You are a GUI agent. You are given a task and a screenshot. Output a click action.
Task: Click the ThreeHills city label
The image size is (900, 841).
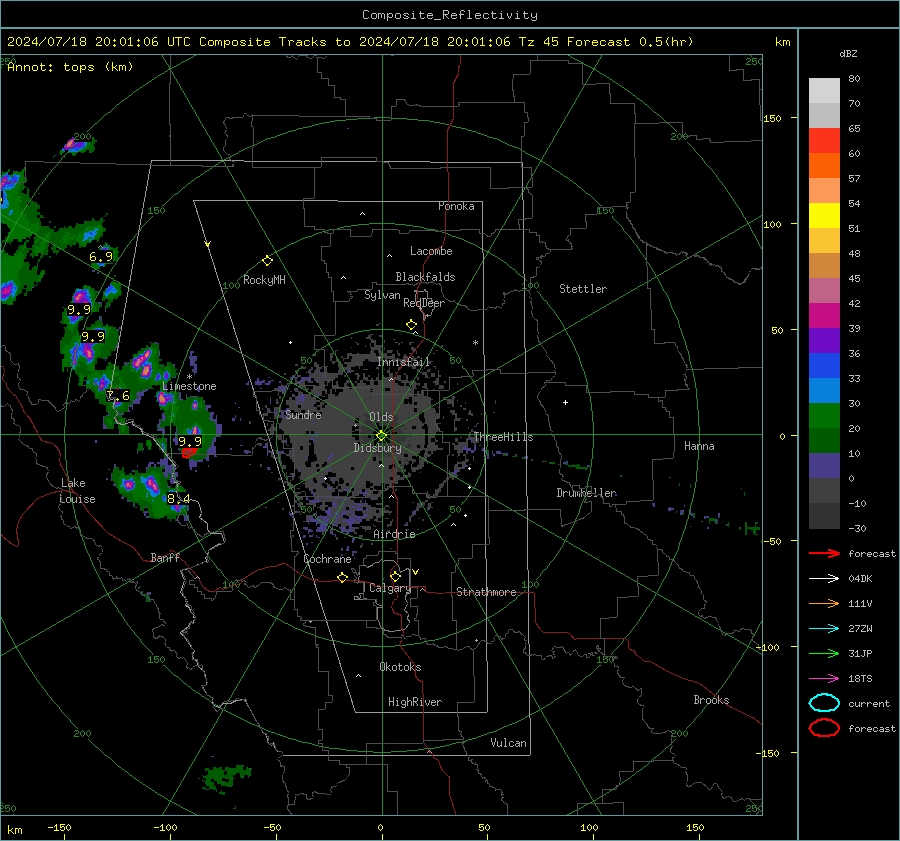click(x=503, y=437)
